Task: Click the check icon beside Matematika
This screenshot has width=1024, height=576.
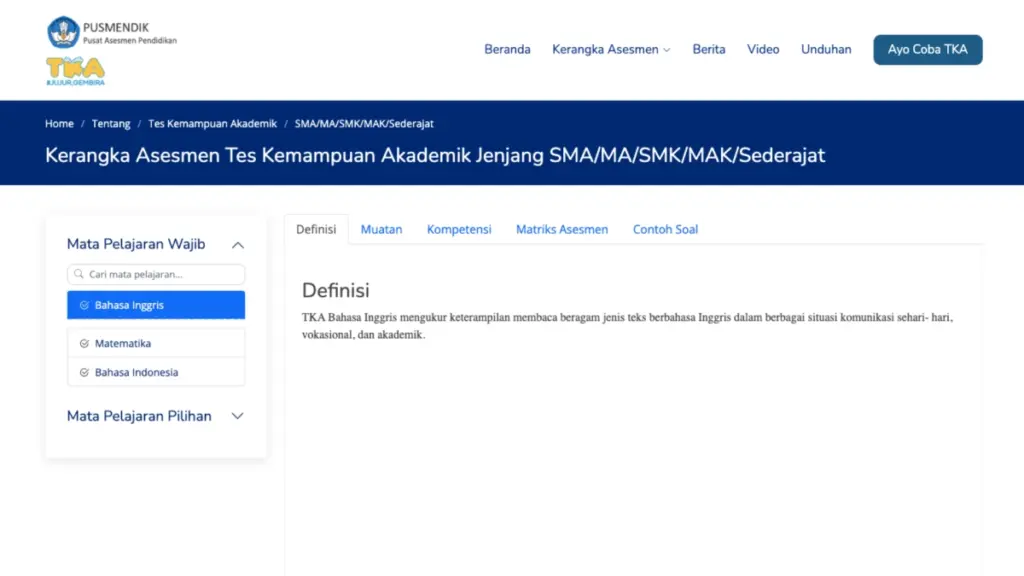Action: tap(84, 344)
